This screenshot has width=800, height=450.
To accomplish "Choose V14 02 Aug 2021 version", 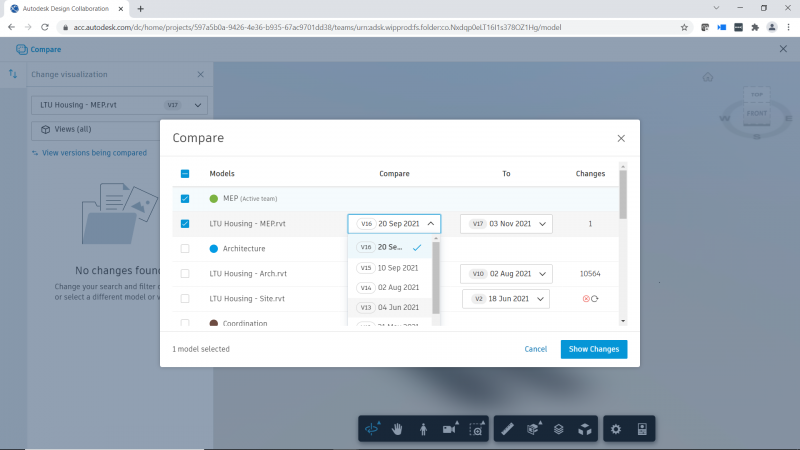I will (390, 288).
